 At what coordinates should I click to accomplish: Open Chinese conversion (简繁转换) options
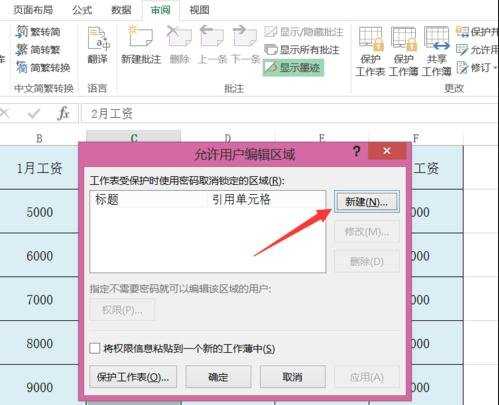(x=43, y=68)
